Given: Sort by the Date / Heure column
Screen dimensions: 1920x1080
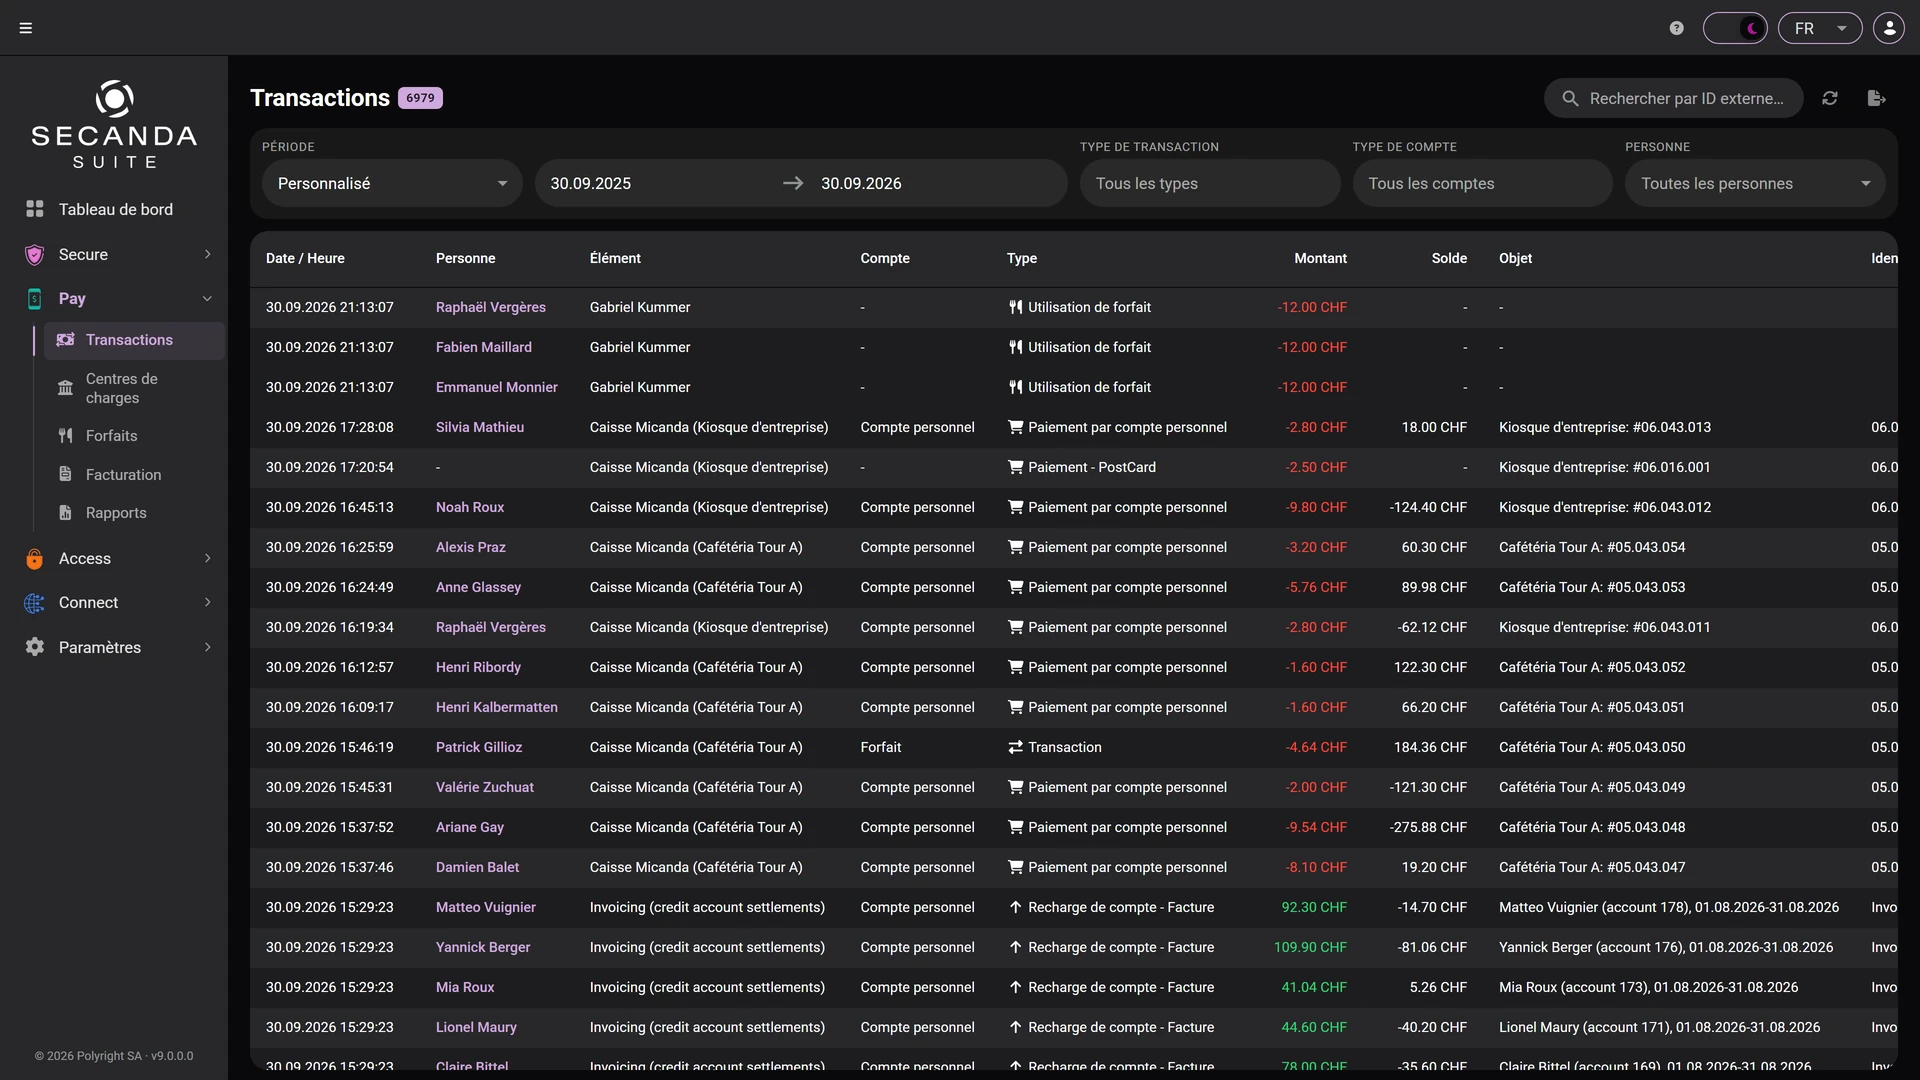Looking at the screenshot, I should (305, 258).
